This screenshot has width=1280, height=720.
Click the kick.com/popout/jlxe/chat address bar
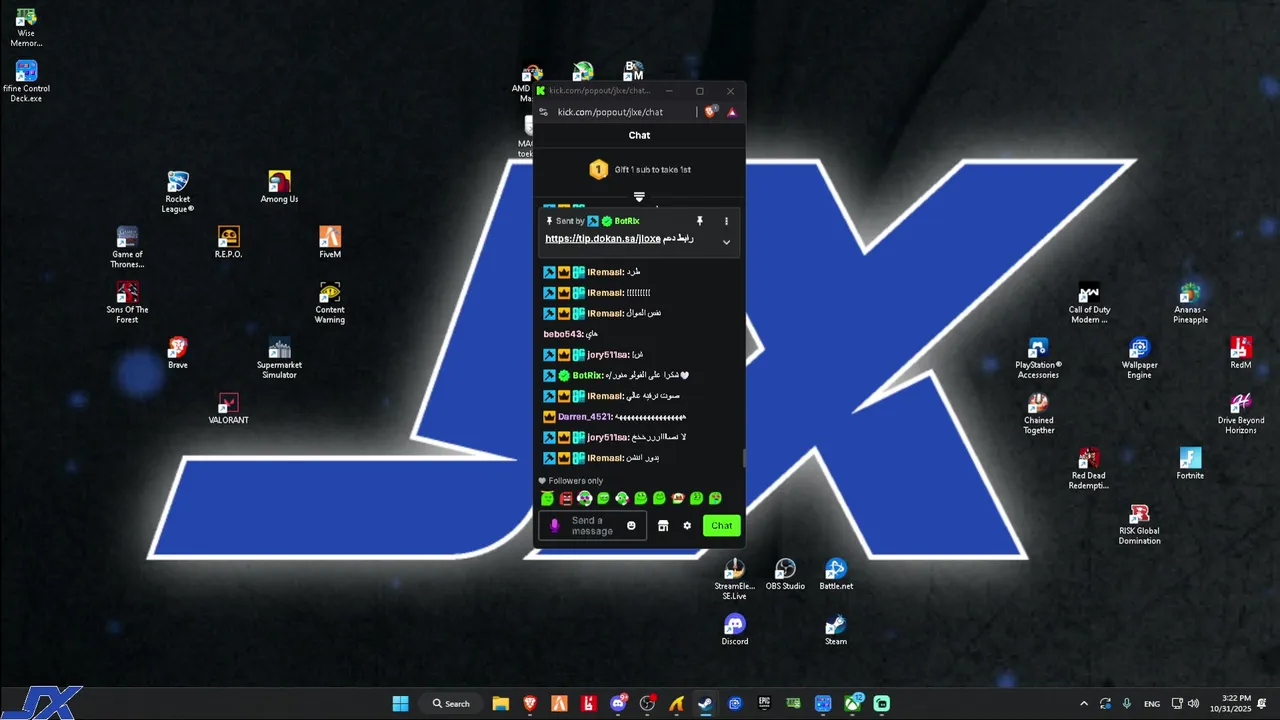[610, 112]
